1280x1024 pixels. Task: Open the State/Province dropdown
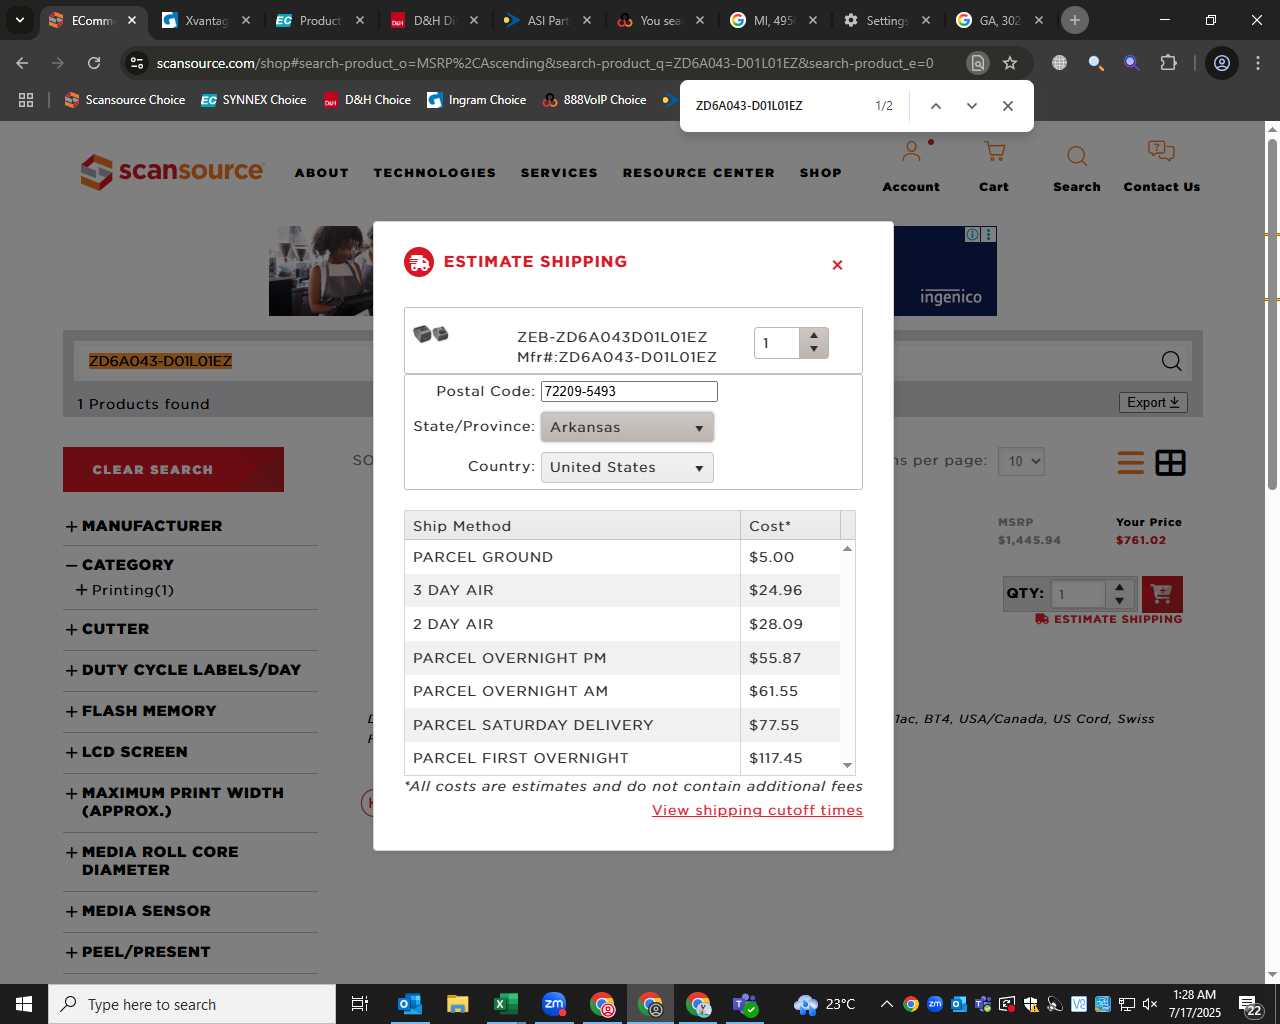pyautogui.click(x=627, y=427)
